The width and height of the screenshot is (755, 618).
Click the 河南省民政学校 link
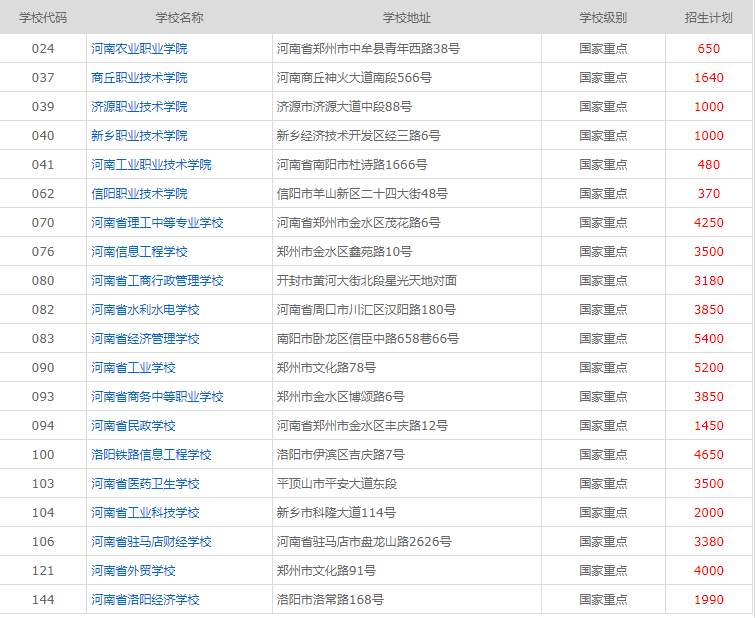click(x=133, y=425)
